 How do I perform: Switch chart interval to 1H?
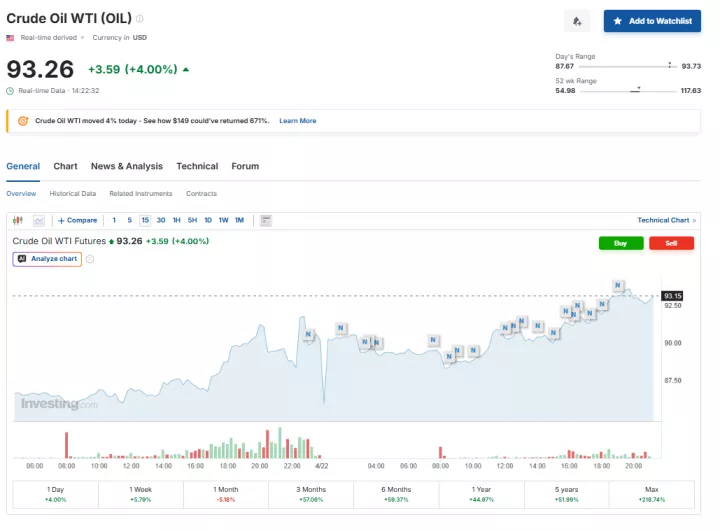(x=176, y=220)
